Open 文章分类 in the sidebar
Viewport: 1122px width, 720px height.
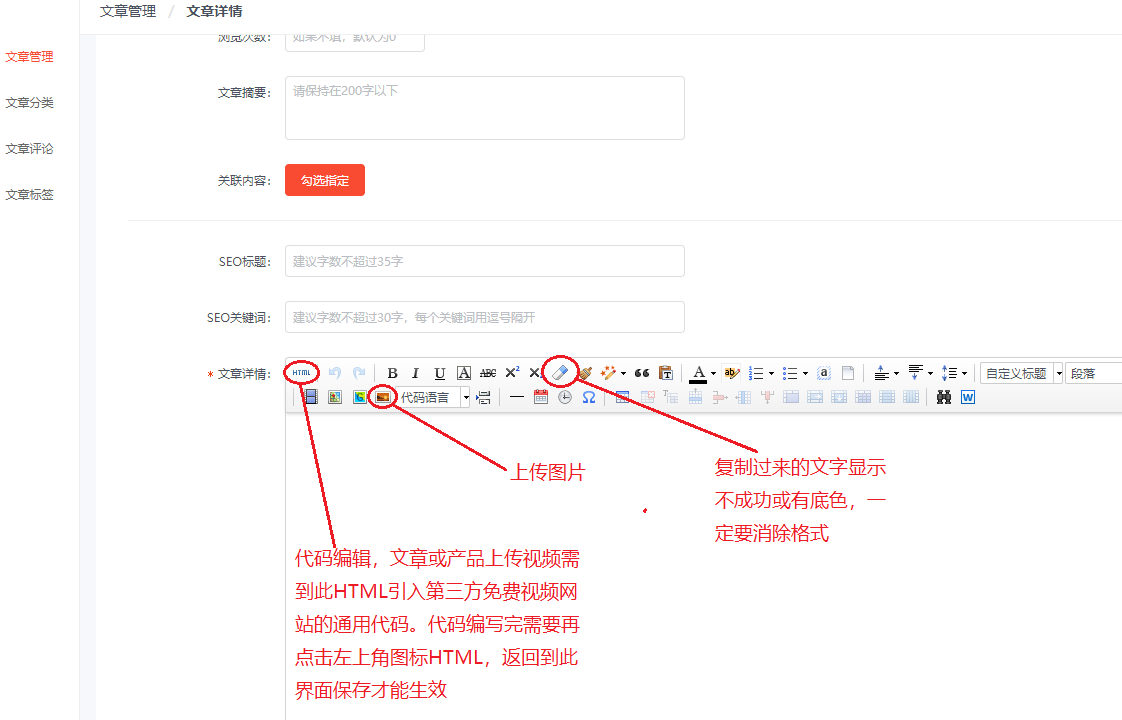29,102
